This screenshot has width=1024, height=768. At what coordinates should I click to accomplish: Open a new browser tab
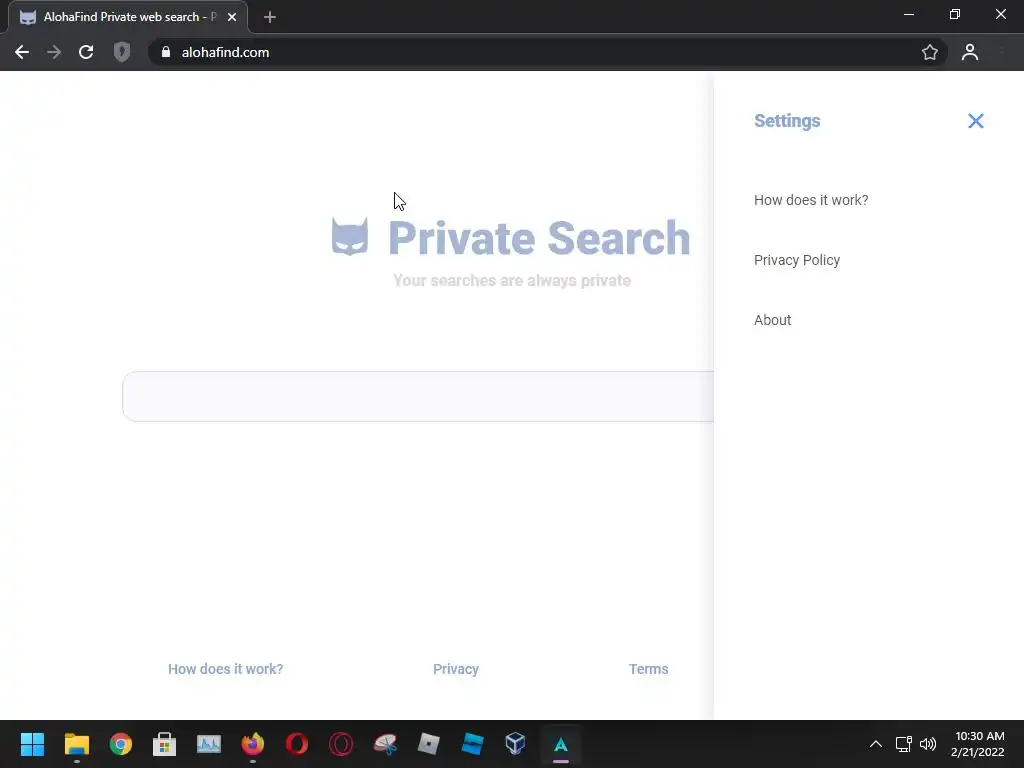270,17
